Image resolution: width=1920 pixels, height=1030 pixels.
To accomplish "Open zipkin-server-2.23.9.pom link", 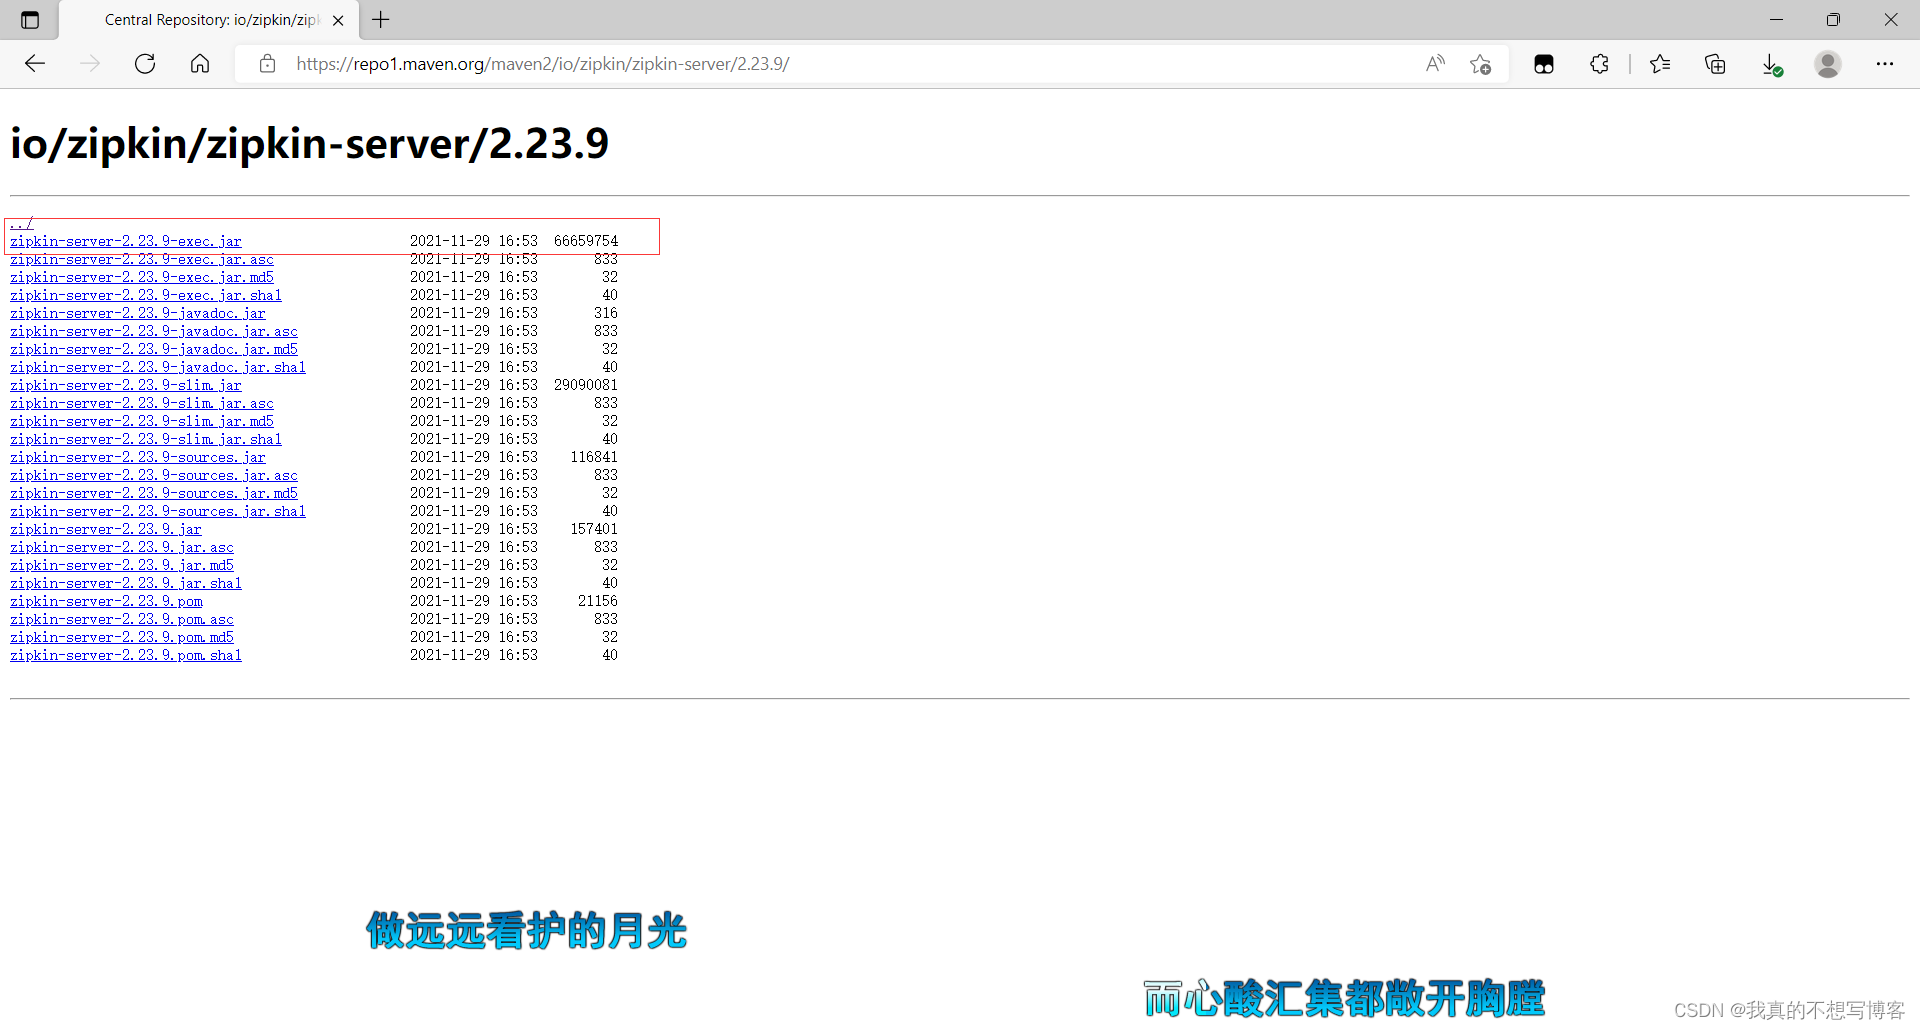I will coord(106,601).
